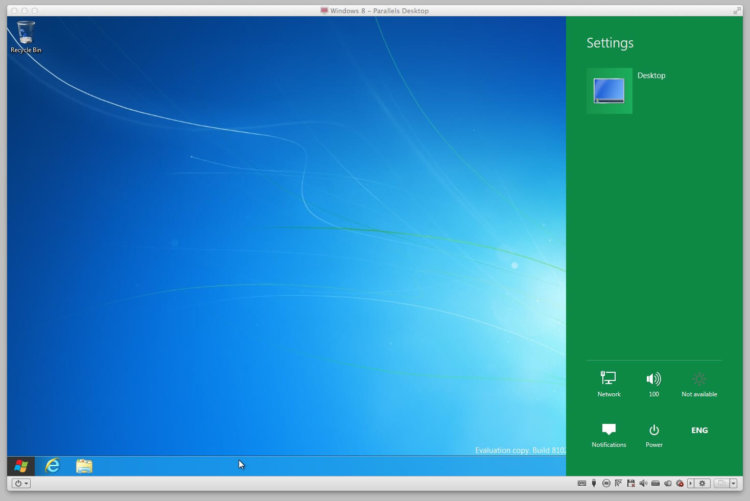Click the Parallels sound speaker icon
Image resolution: width=750 pixels, height=501 pixels.
[x=643, y=483]
